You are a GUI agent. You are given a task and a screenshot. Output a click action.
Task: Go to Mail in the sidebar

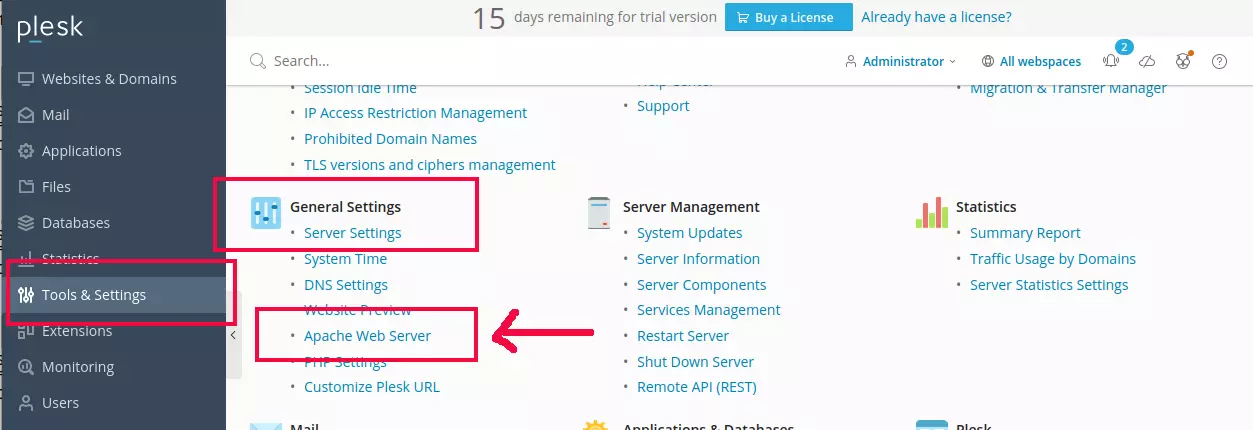[56, 115]
